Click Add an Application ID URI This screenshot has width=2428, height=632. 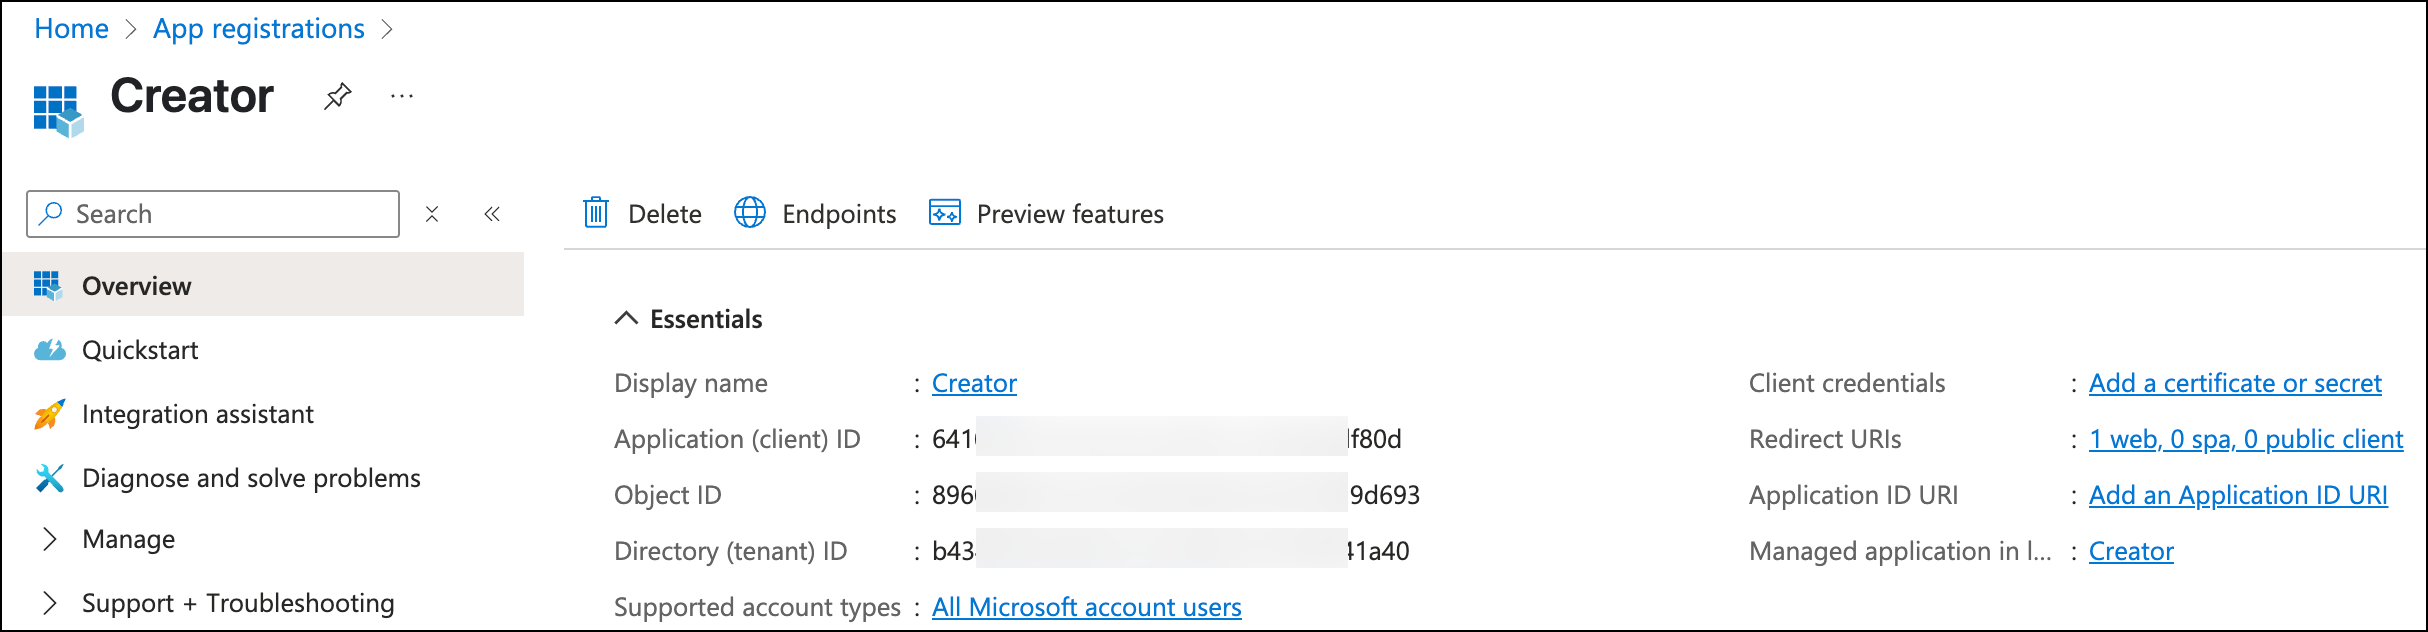coord(2237,495)
